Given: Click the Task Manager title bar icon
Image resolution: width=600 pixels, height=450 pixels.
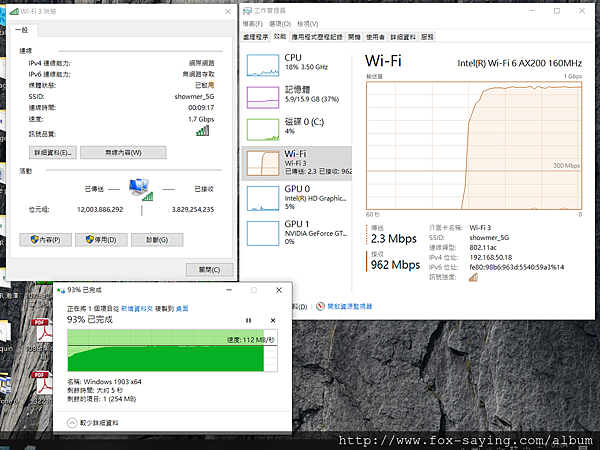Looking at the screenshot, I should click(248, 11).
